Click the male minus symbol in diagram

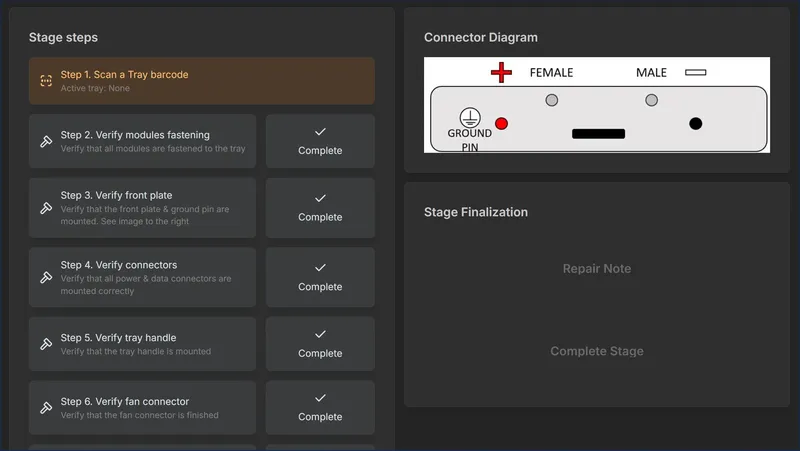click(695, 72)
